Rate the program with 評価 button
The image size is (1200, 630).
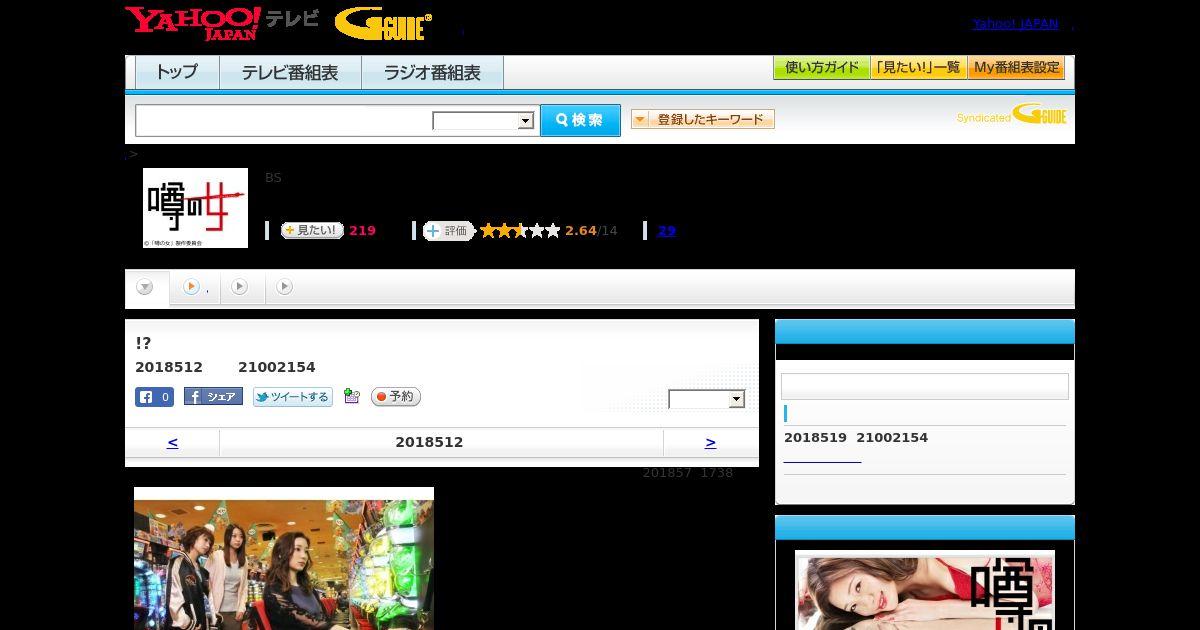click(448, 231)
